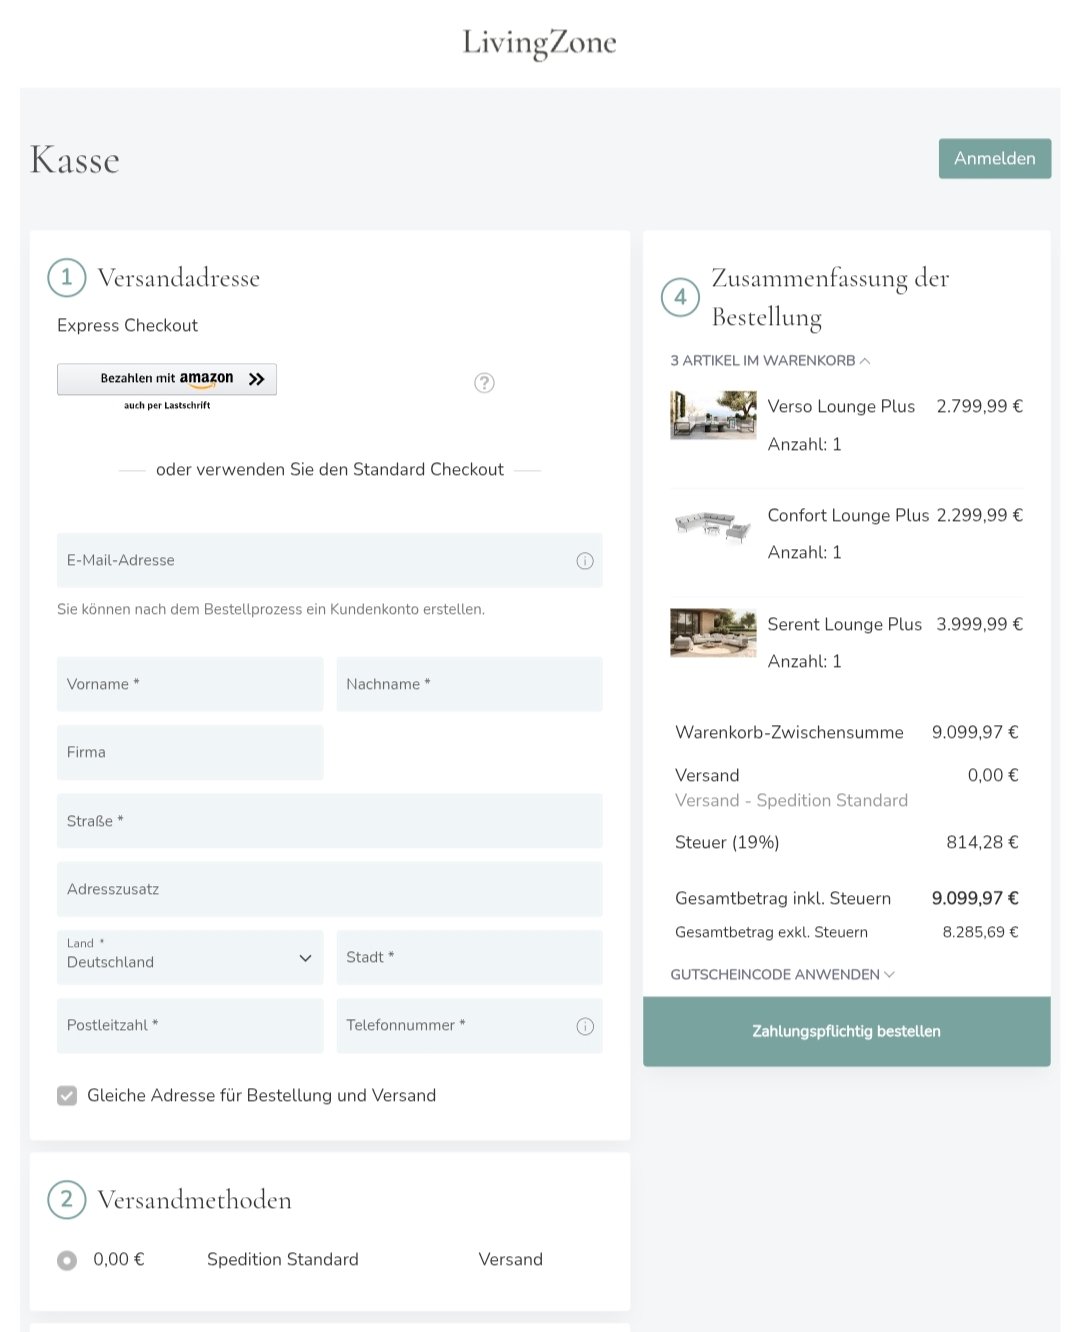
Task: Focus the Vorname input field
Action: tap(190, 685)
